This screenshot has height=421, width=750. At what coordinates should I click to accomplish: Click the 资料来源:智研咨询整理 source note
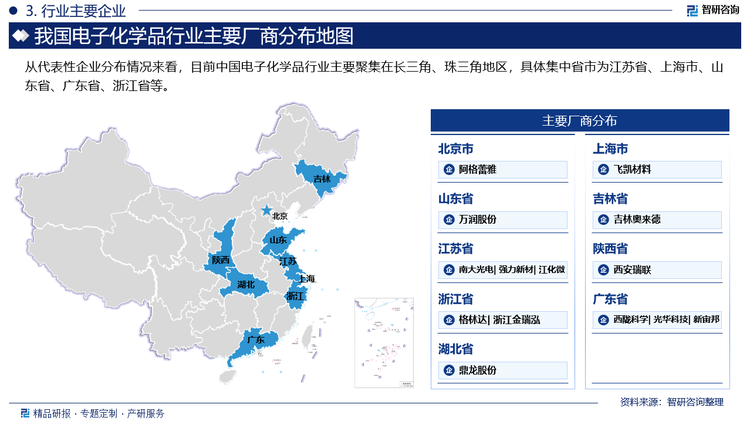pos(672,402)
